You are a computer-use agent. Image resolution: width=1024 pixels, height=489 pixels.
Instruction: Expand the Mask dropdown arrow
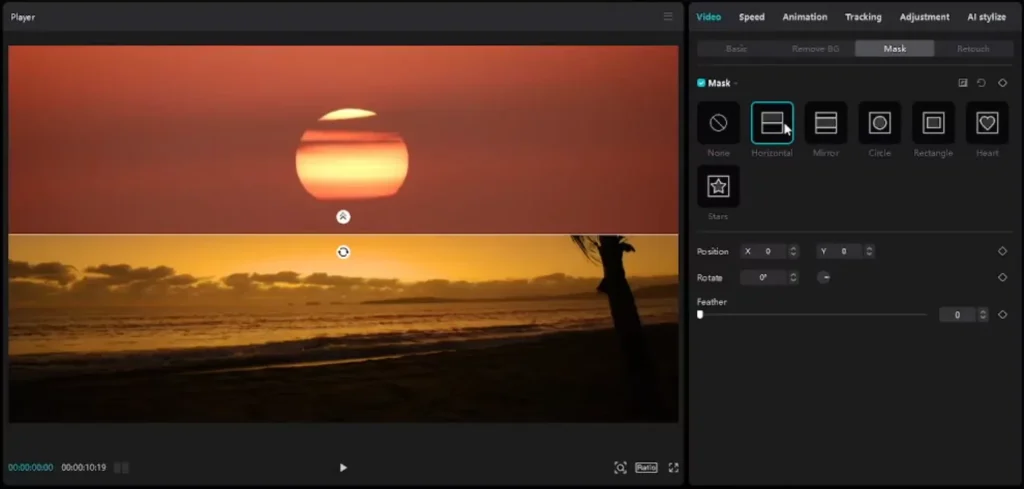735,84
